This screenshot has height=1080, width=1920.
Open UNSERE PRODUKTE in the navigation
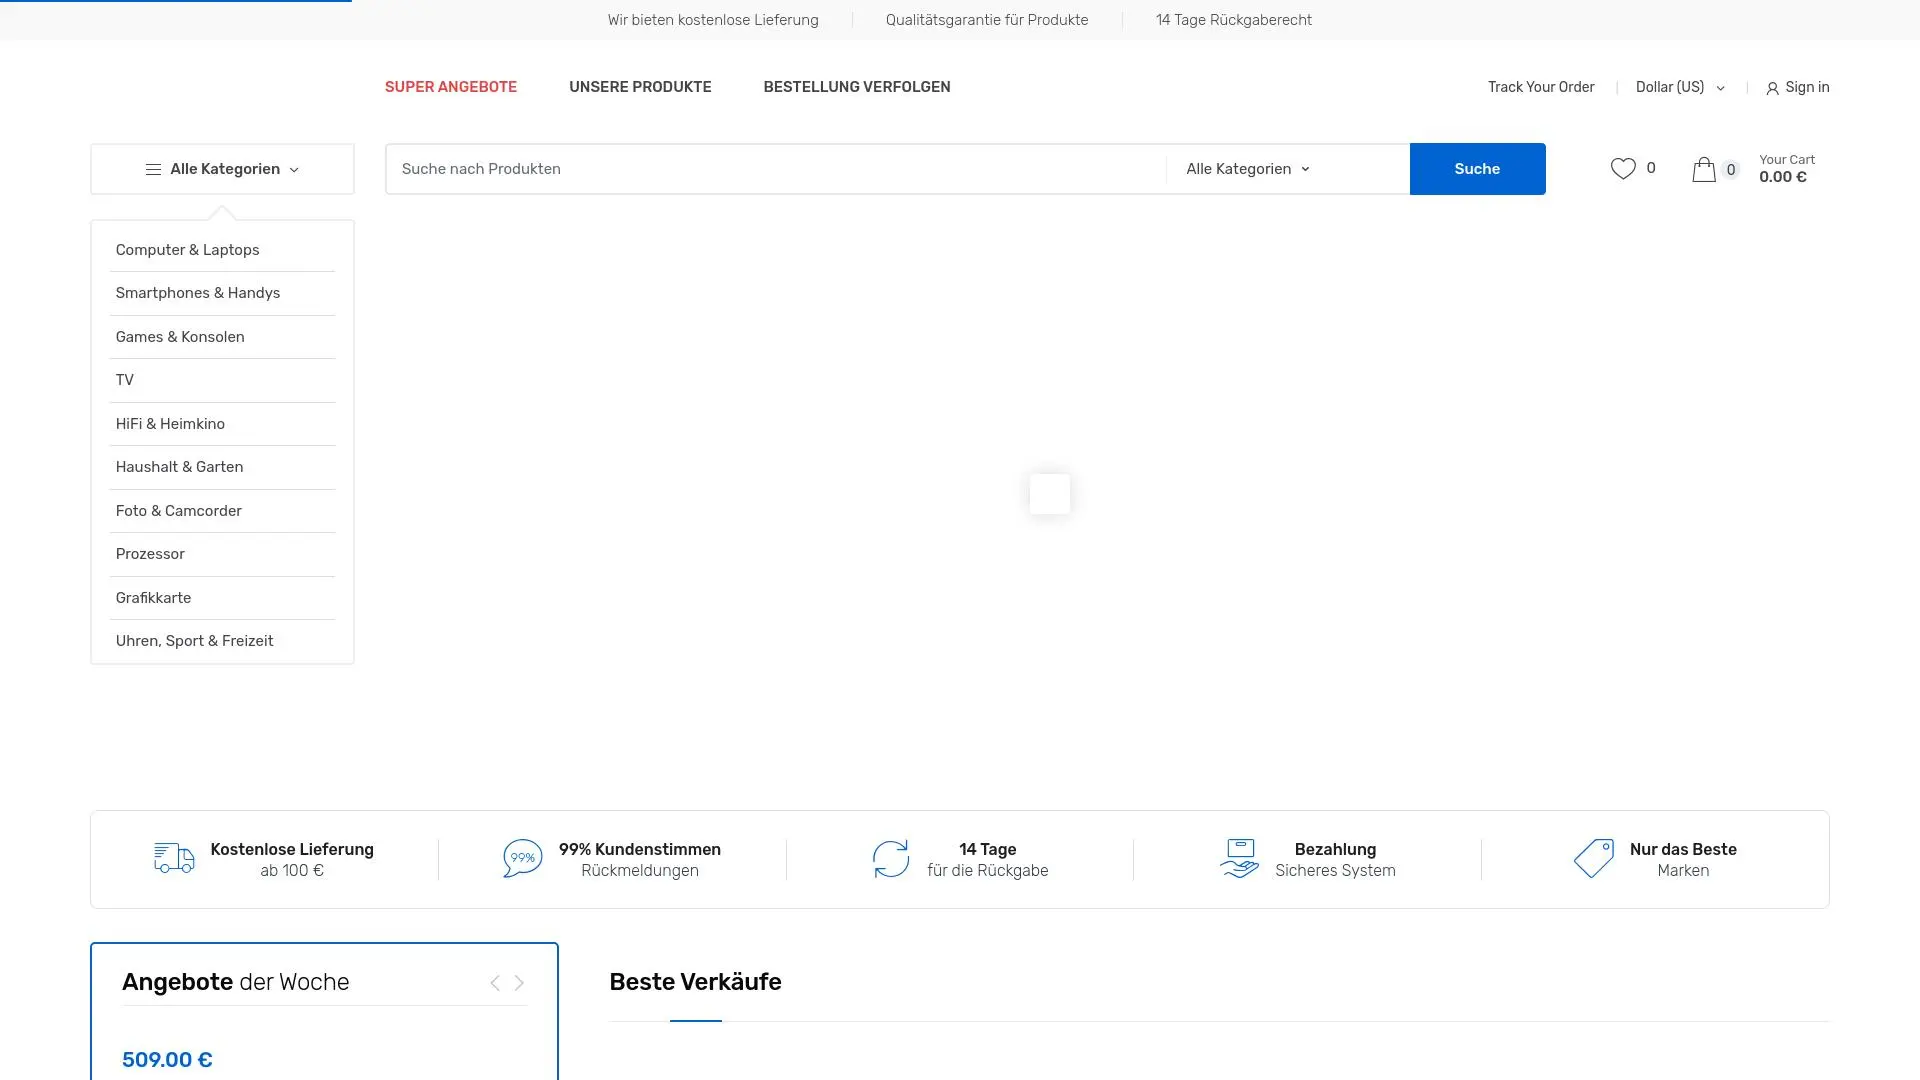tap(640, 87)
